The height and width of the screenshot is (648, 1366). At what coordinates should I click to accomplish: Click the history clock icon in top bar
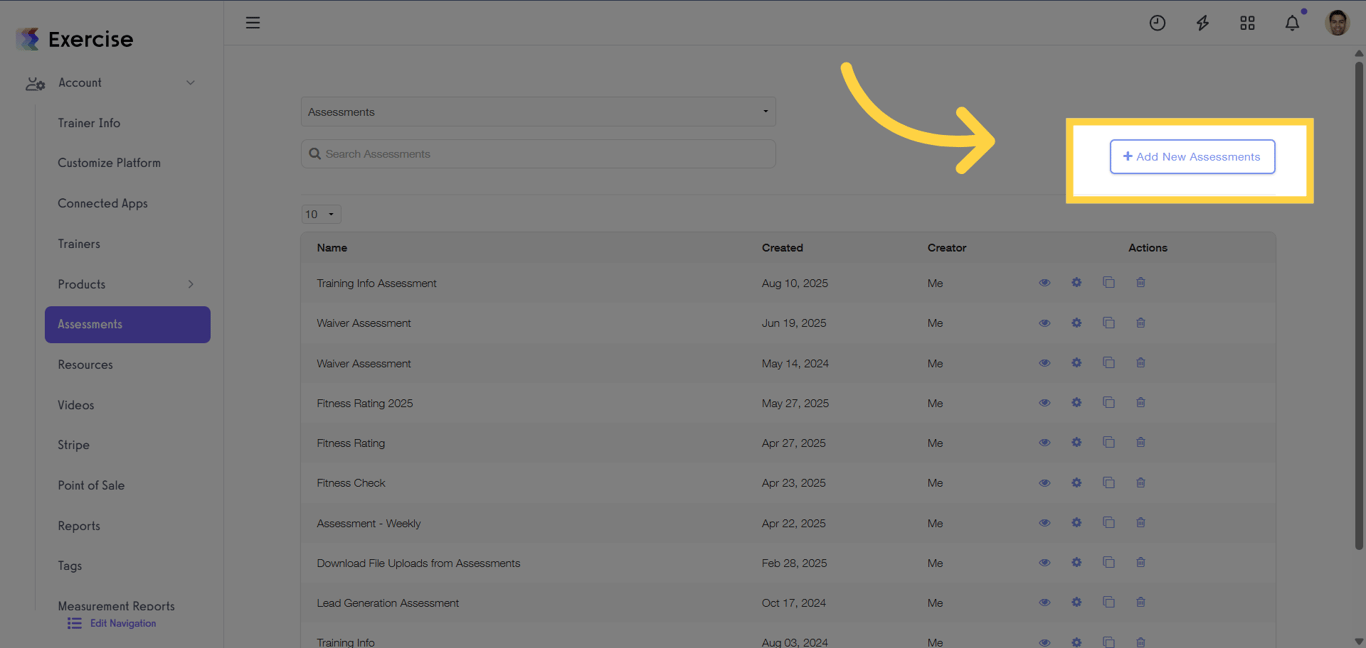point(1157,22)
